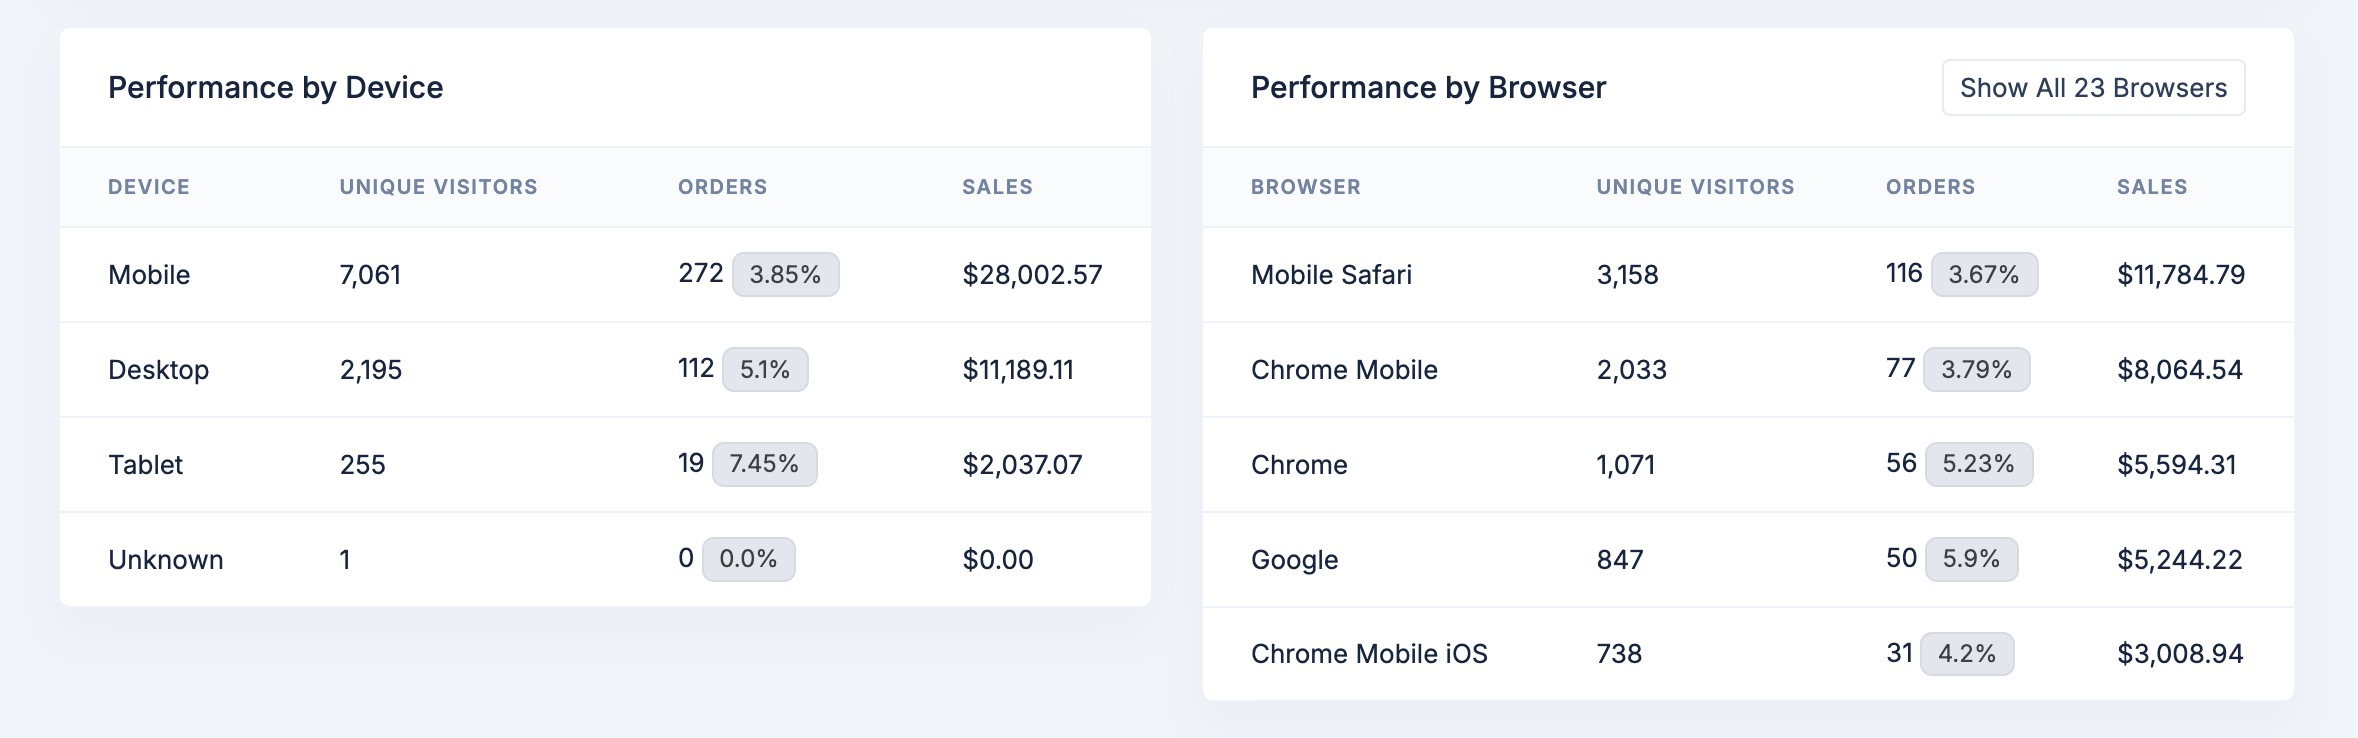Click the Unique Visitors header in Device table

point(438,187)
